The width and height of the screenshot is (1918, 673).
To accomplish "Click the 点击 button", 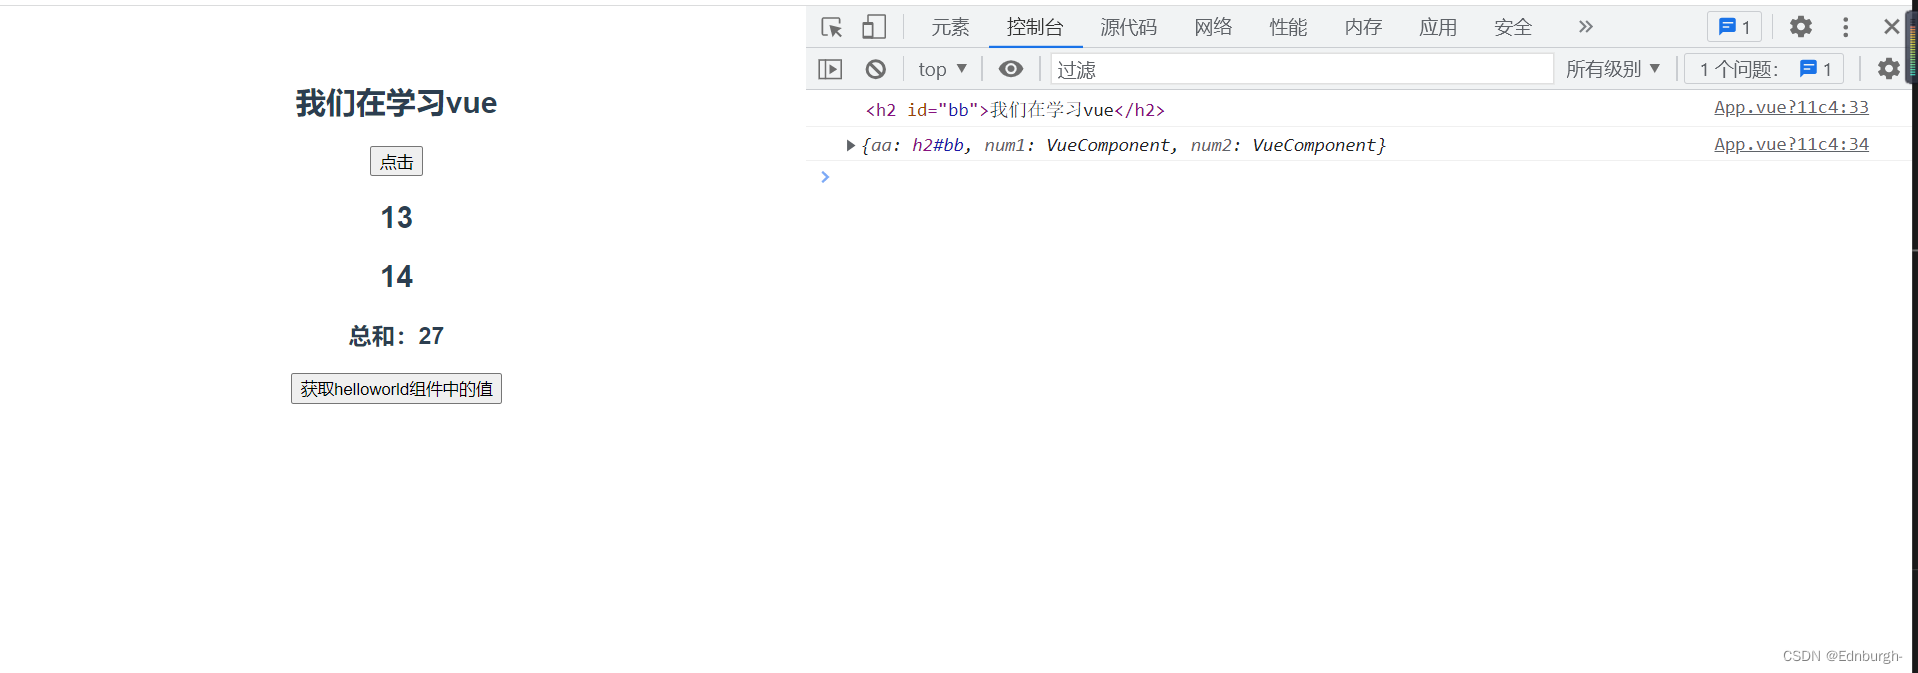I will click(x=396, y=161).
